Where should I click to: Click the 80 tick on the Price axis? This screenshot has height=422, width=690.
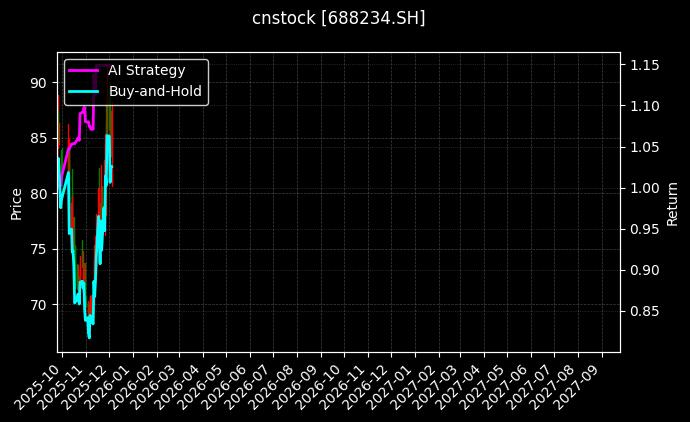click(x=38, y=193)
